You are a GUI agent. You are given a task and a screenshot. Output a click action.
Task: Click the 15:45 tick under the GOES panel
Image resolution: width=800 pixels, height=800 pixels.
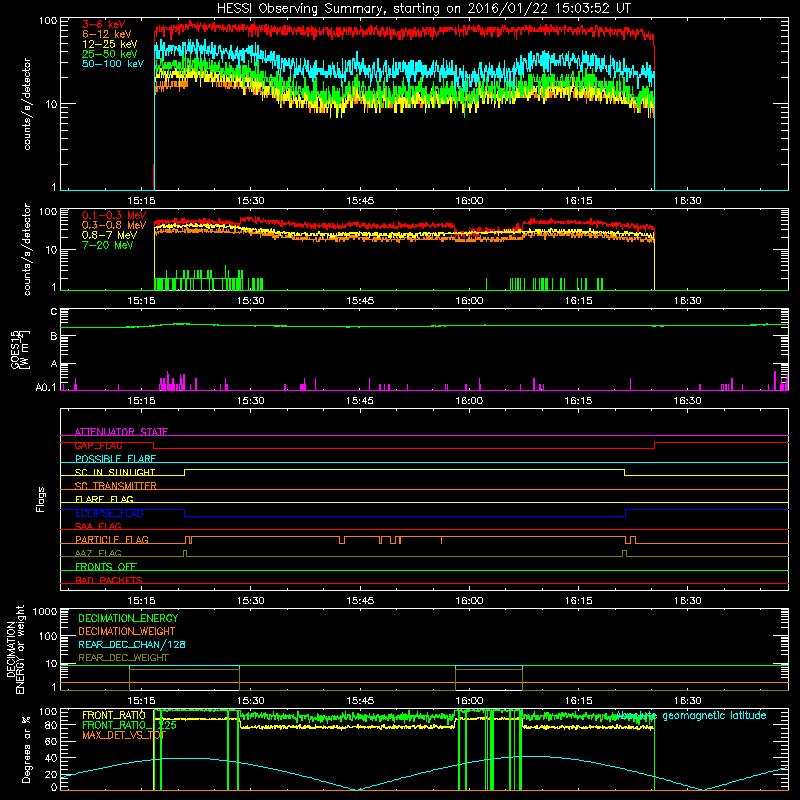click(x=360, y=401)
